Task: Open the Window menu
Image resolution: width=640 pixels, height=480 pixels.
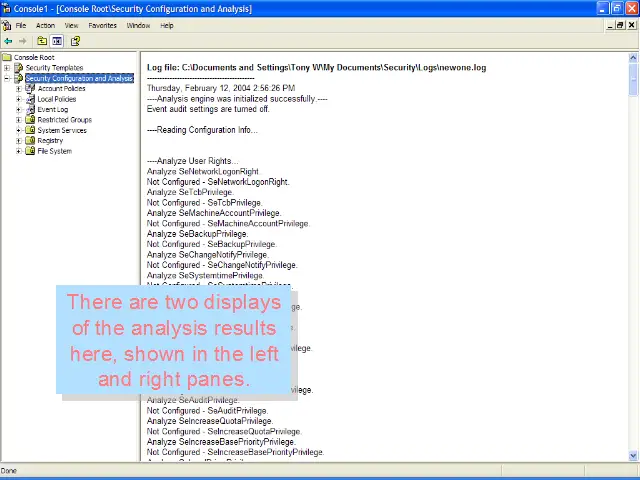Action: [x=138, y=25]
